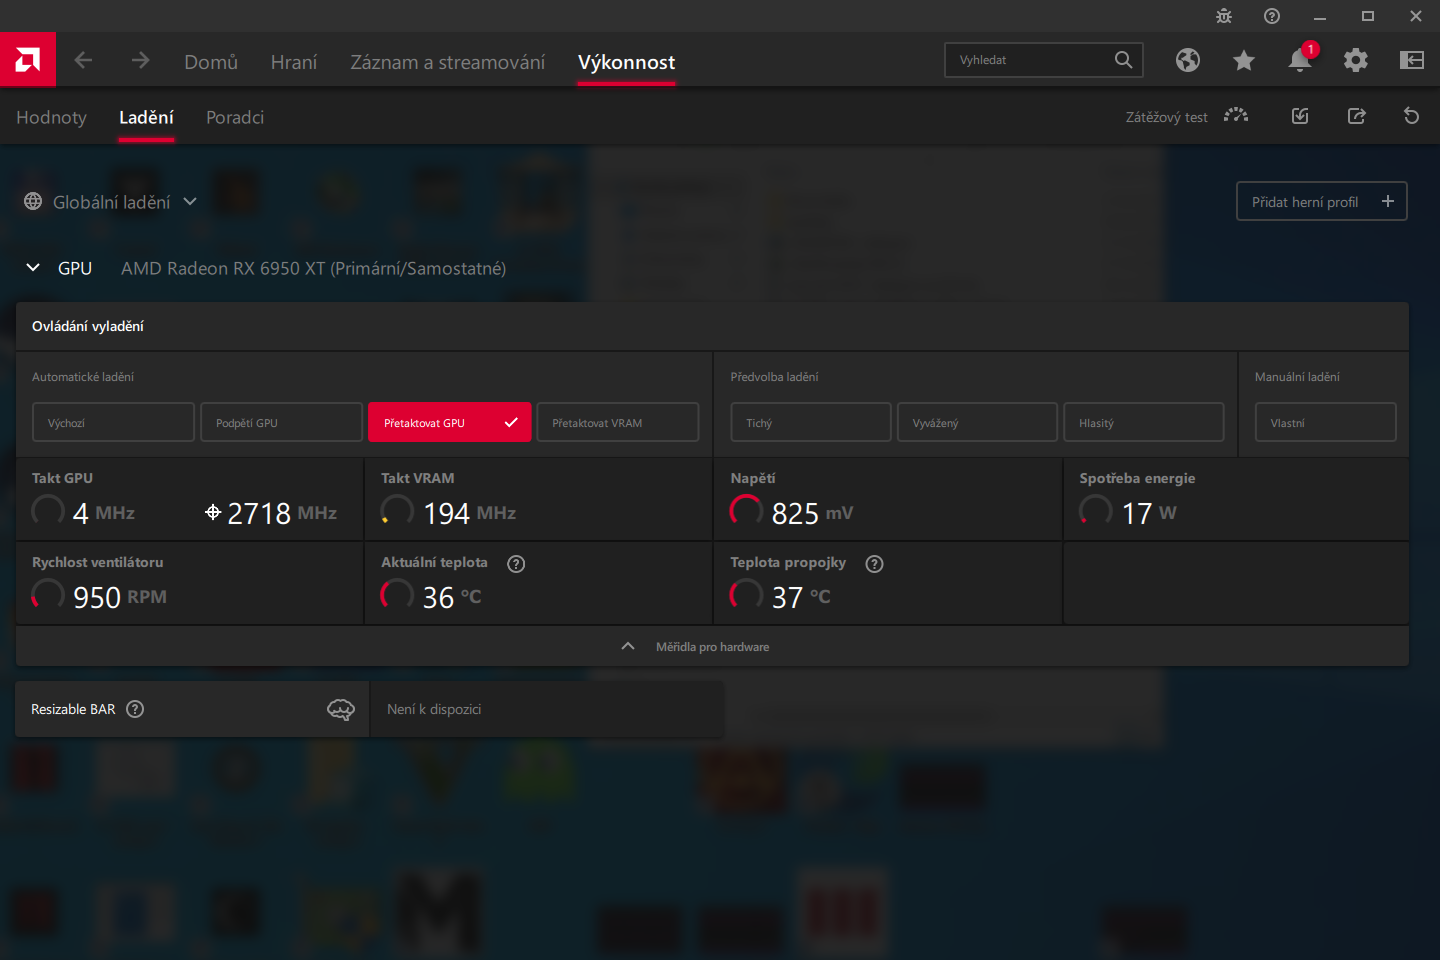
Task: Switch to Hodnoty sub-tab
Action: 52,117
